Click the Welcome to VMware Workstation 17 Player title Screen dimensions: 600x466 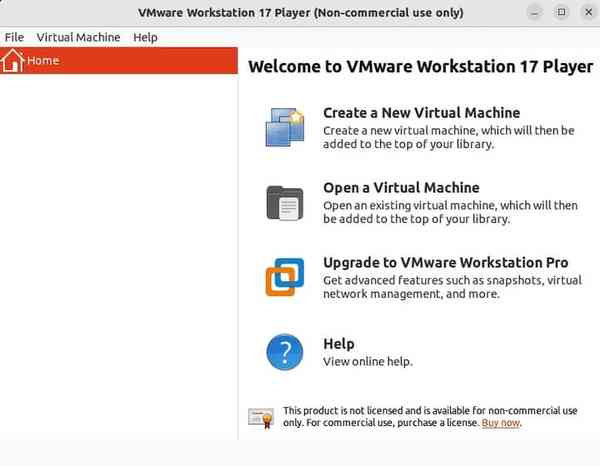tap(421, 67)
